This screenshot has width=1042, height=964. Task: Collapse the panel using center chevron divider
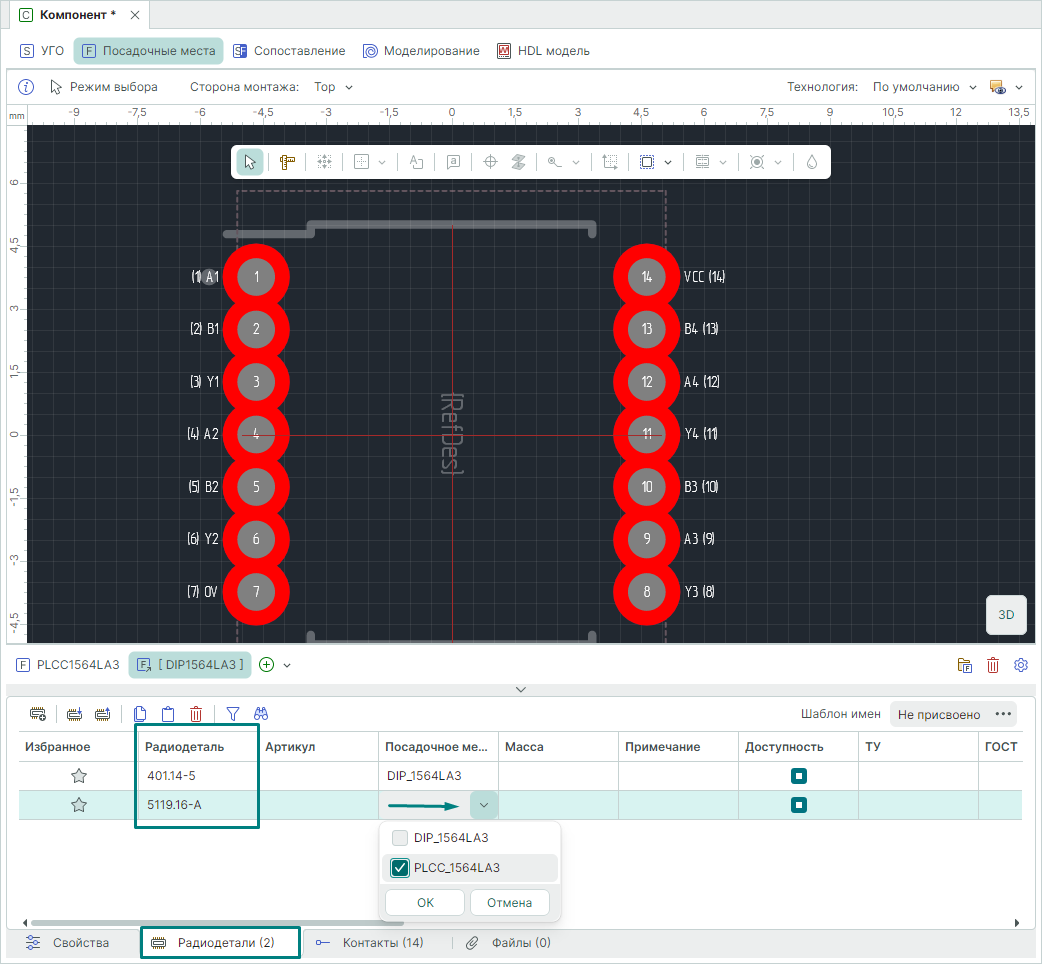click(x=520, y=689)
